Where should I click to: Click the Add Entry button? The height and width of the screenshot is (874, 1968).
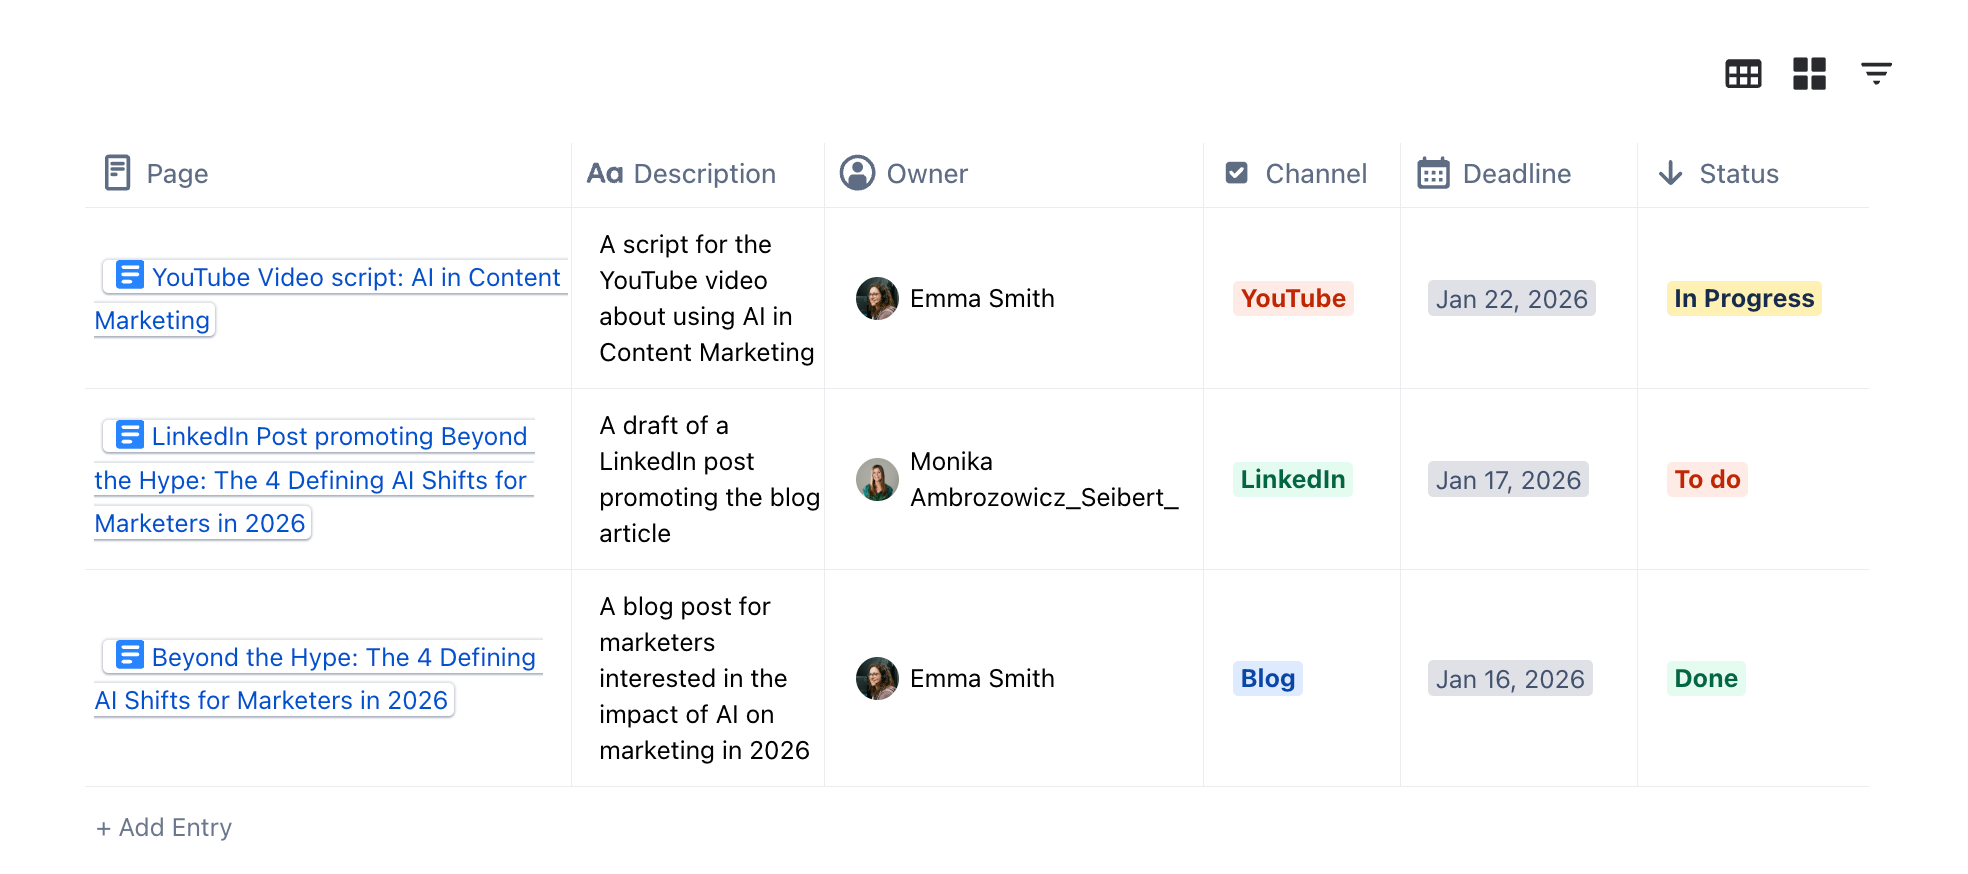[164, 827]
